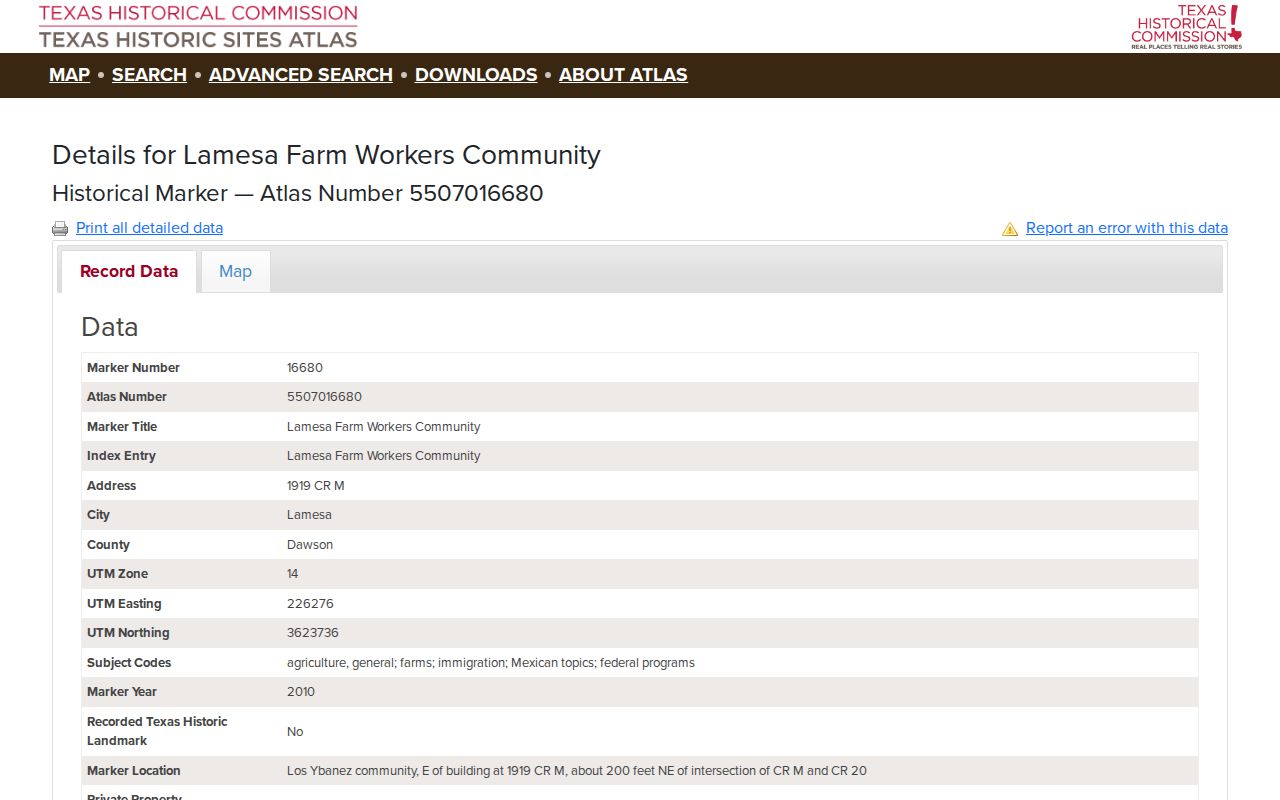Click the Texas Historical Commission logo at top right
The image size is (1280, 800).
coord(1186,27)
